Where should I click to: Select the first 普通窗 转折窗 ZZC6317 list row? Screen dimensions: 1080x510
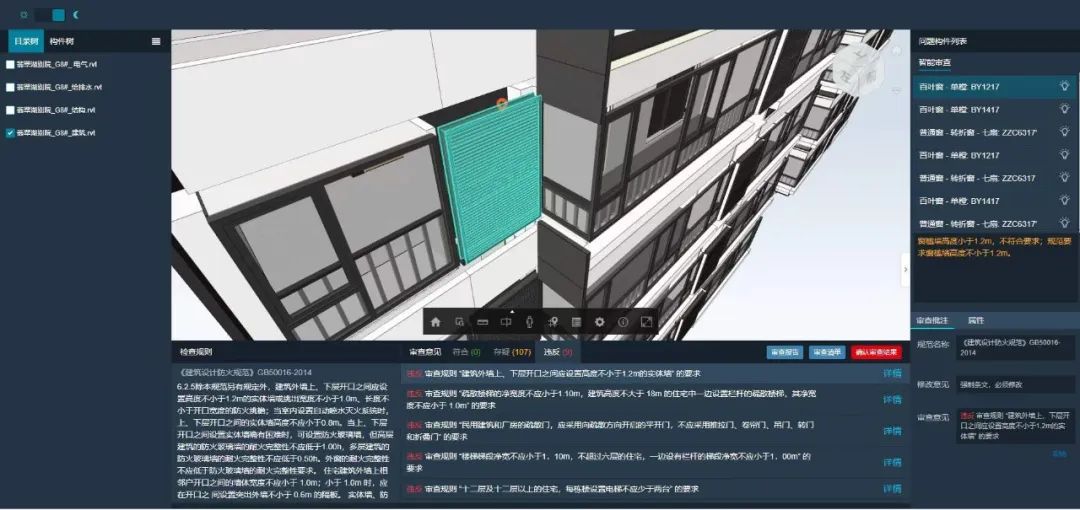(x=995, y=132)
